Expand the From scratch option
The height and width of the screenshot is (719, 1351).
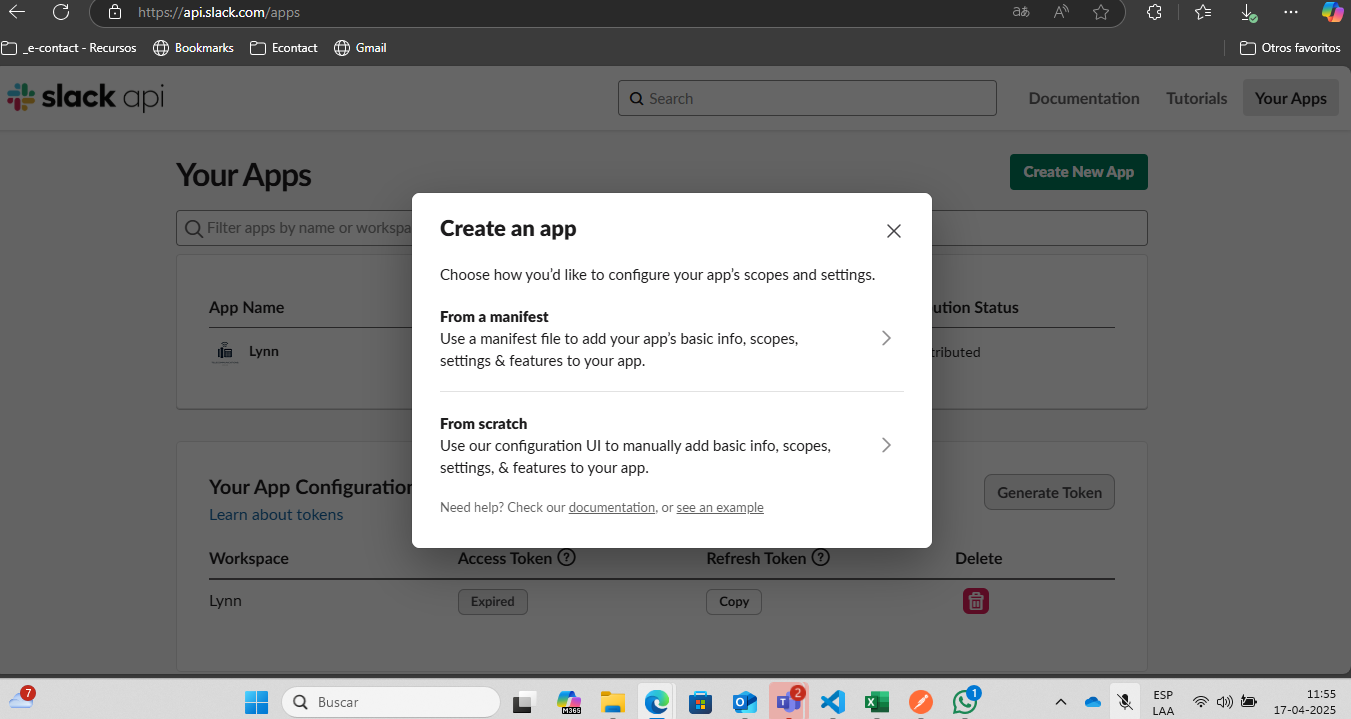[x=886, y=445]
